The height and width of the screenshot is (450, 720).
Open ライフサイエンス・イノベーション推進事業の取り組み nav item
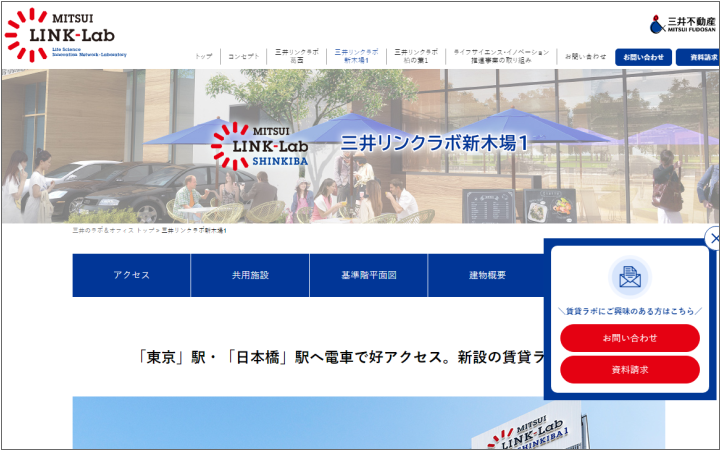point(501,56)
